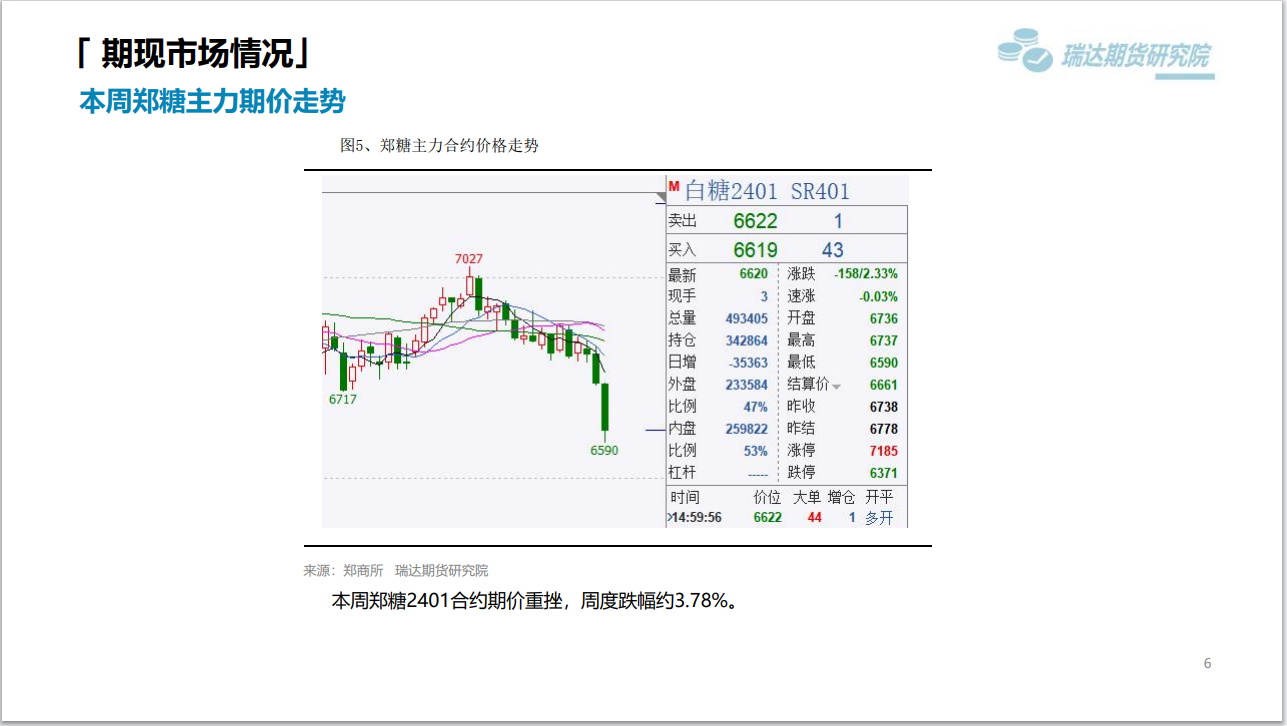Click the 时间 column header

pos(685,497)
